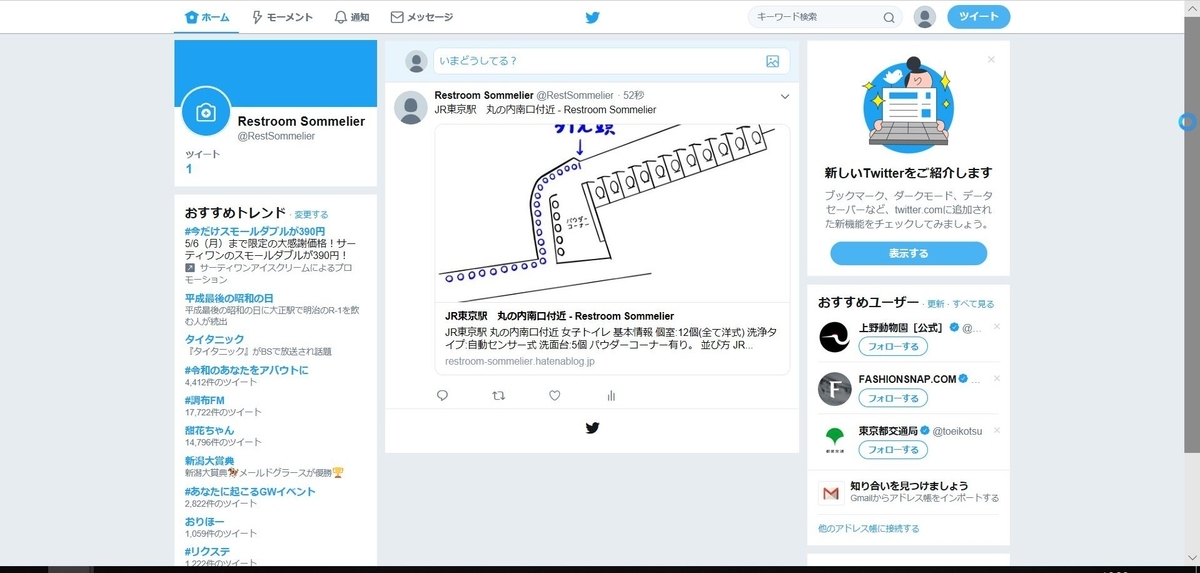Open trend '平成最後の昭和の日'
The width and height of the screenshot is (1200, 573).
click(x=229, y=298)
